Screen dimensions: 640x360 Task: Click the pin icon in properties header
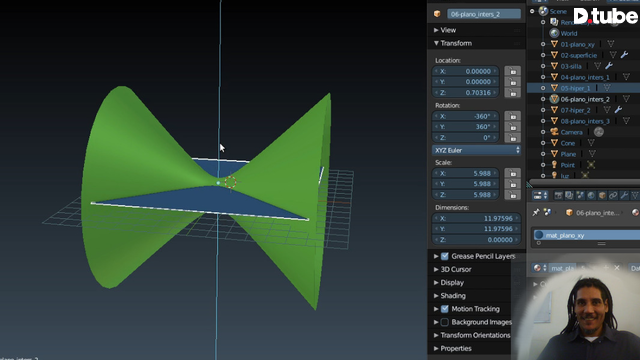coord(536,212)
